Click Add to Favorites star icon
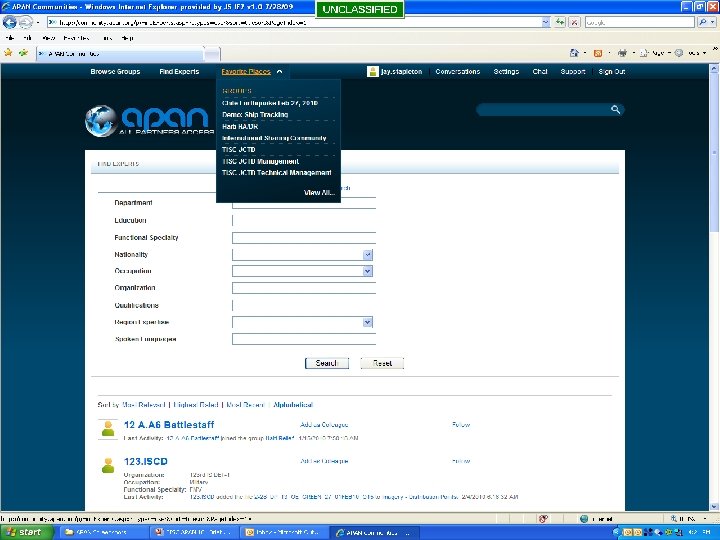This screenshot has width=720, height=540. [x=23, y=53]
